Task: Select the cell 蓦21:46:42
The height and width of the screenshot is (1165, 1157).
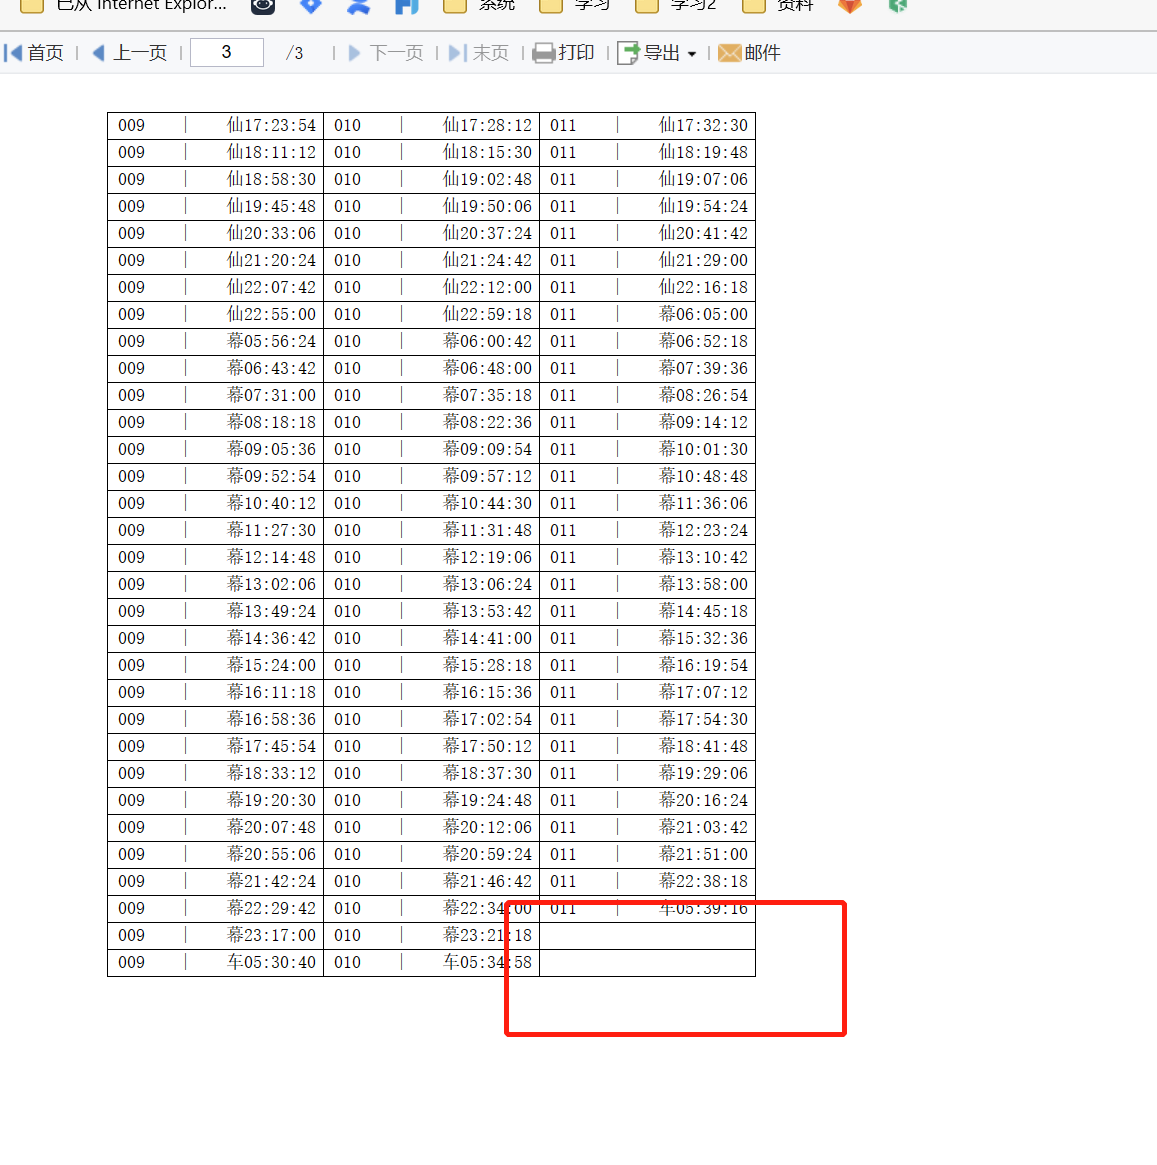Action: click(x=487, y=881)
